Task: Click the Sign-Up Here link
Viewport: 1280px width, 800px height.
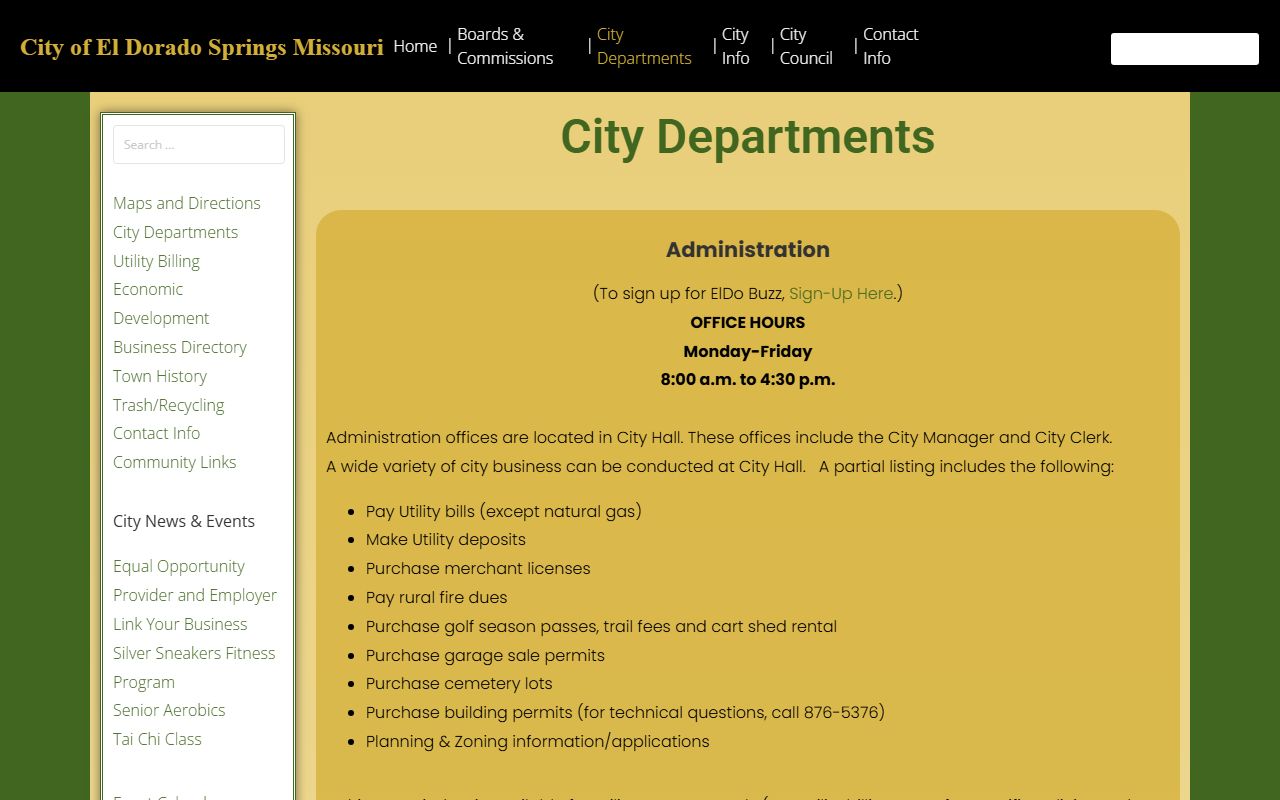Action: coord(841,293)
